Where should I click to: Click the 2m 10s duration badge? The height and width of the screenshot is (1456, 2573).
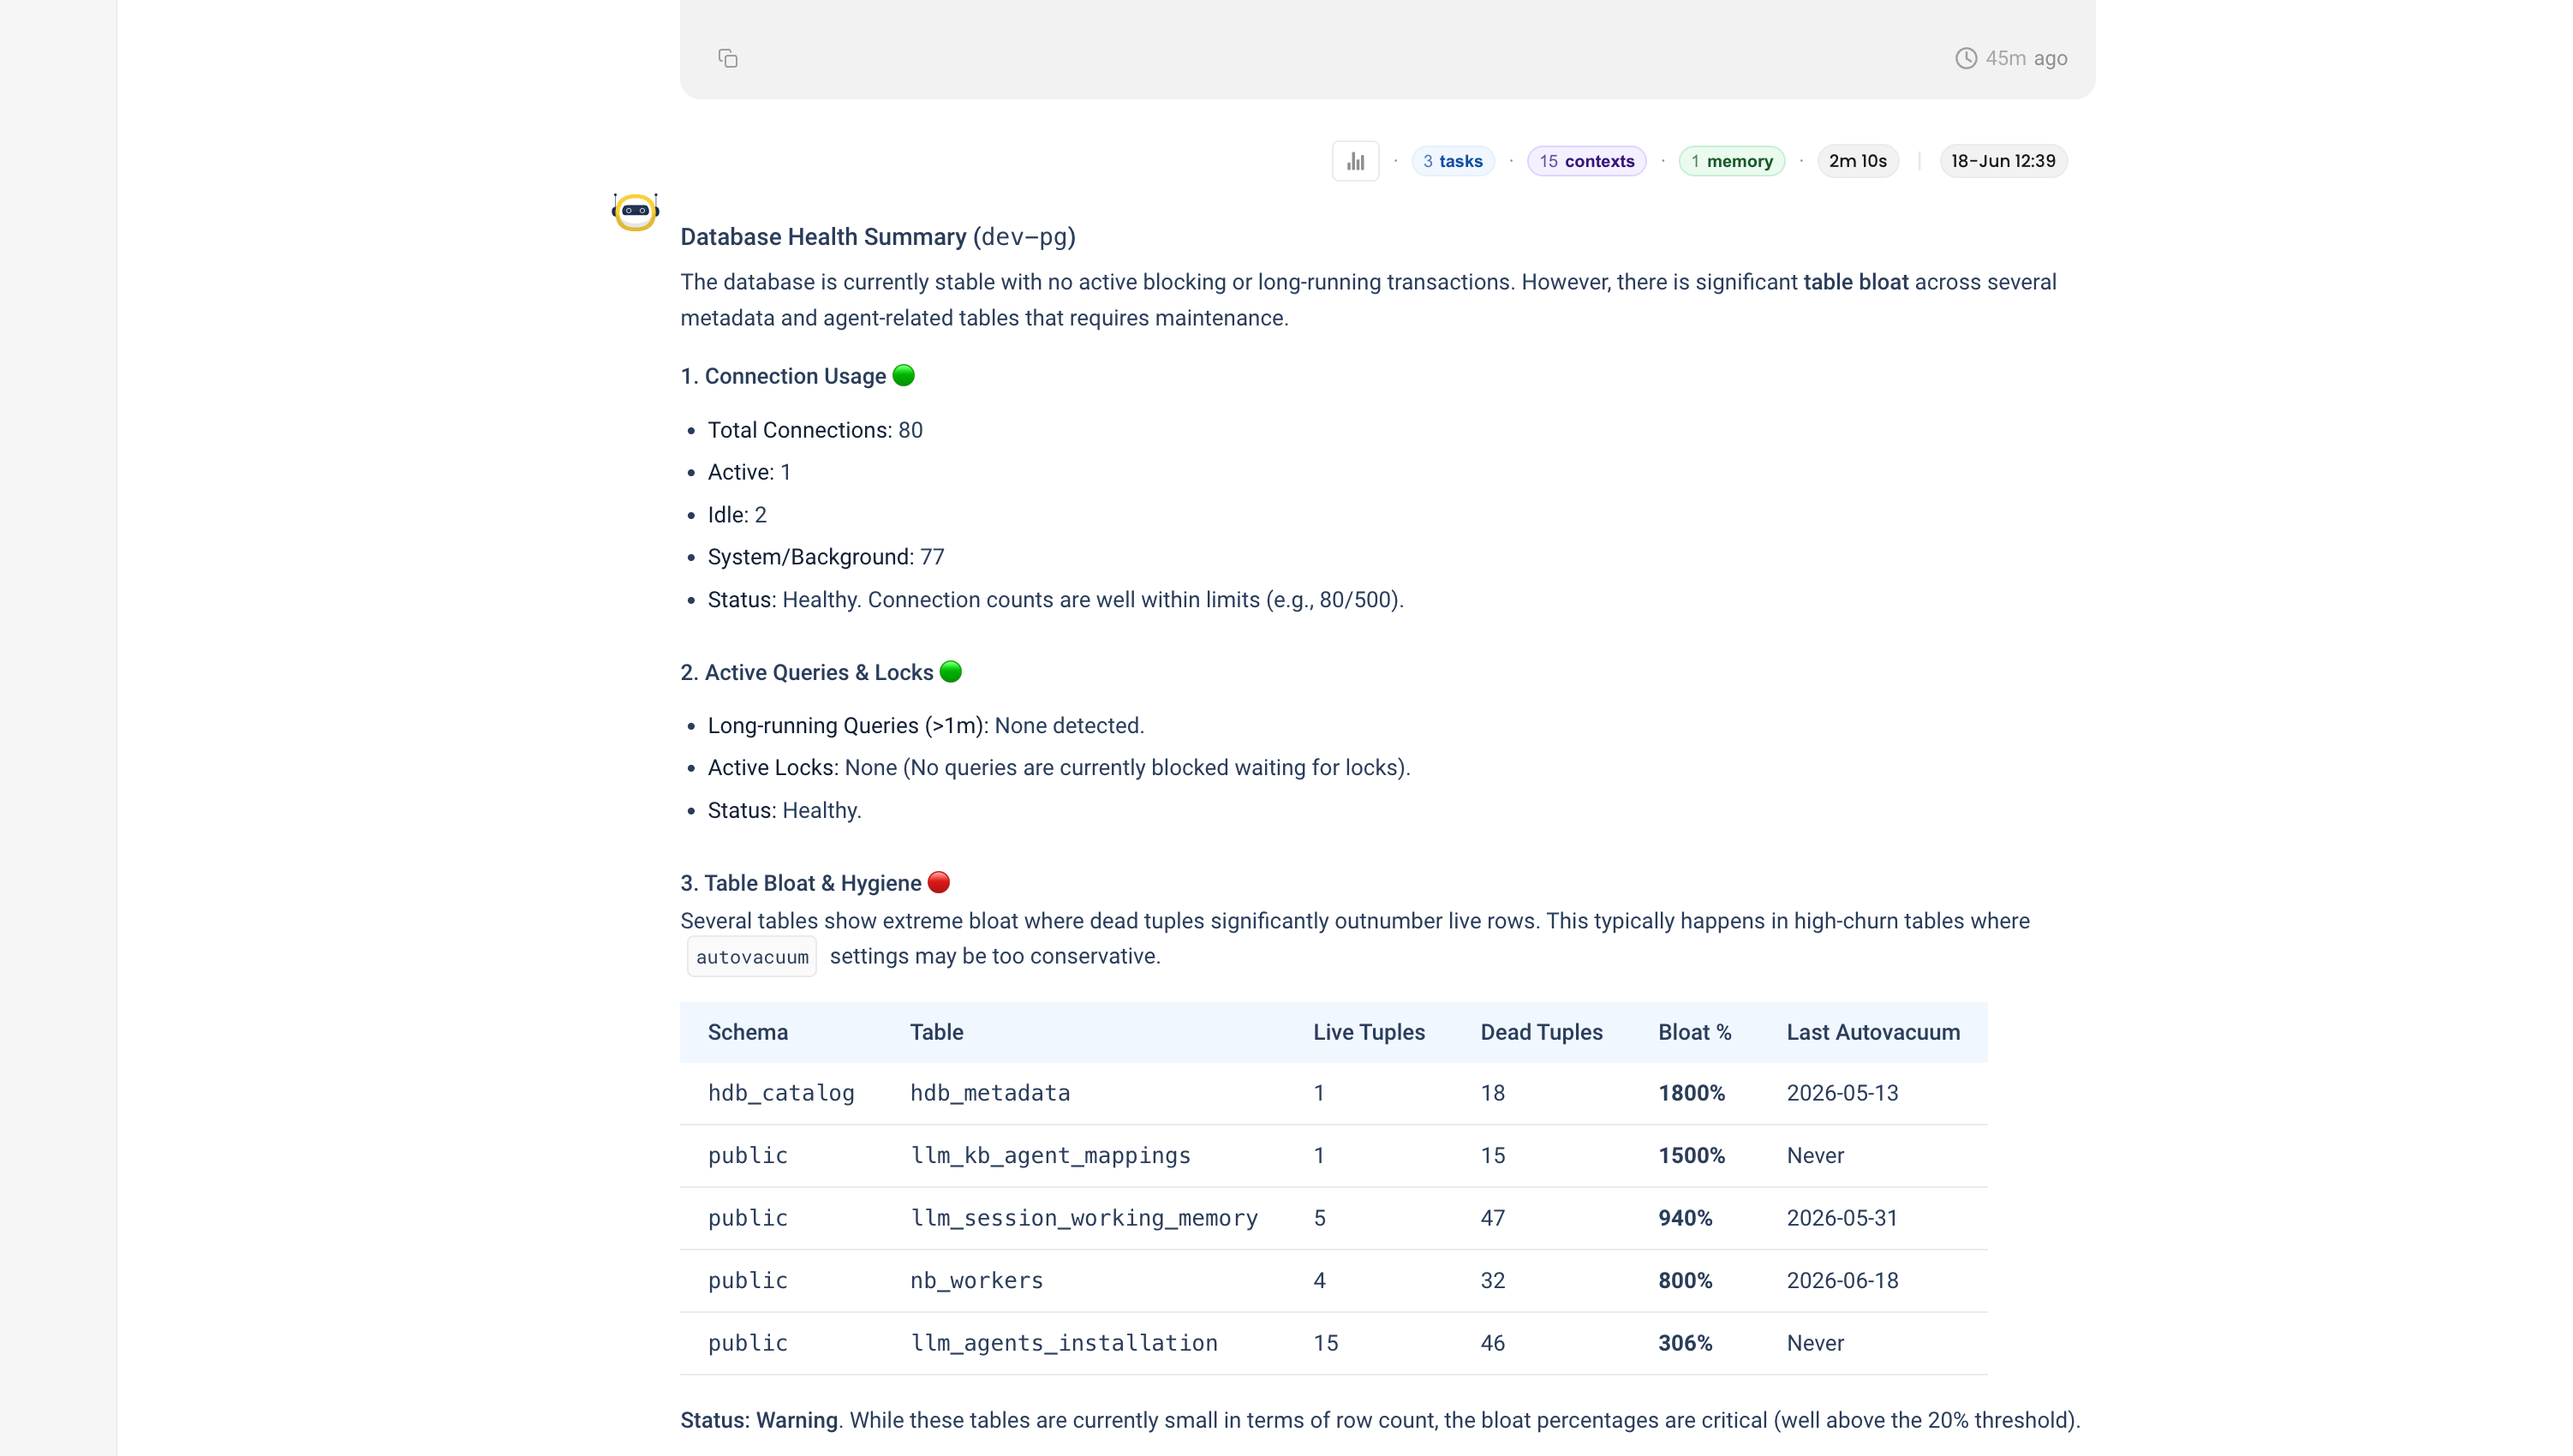(1857, 161)
